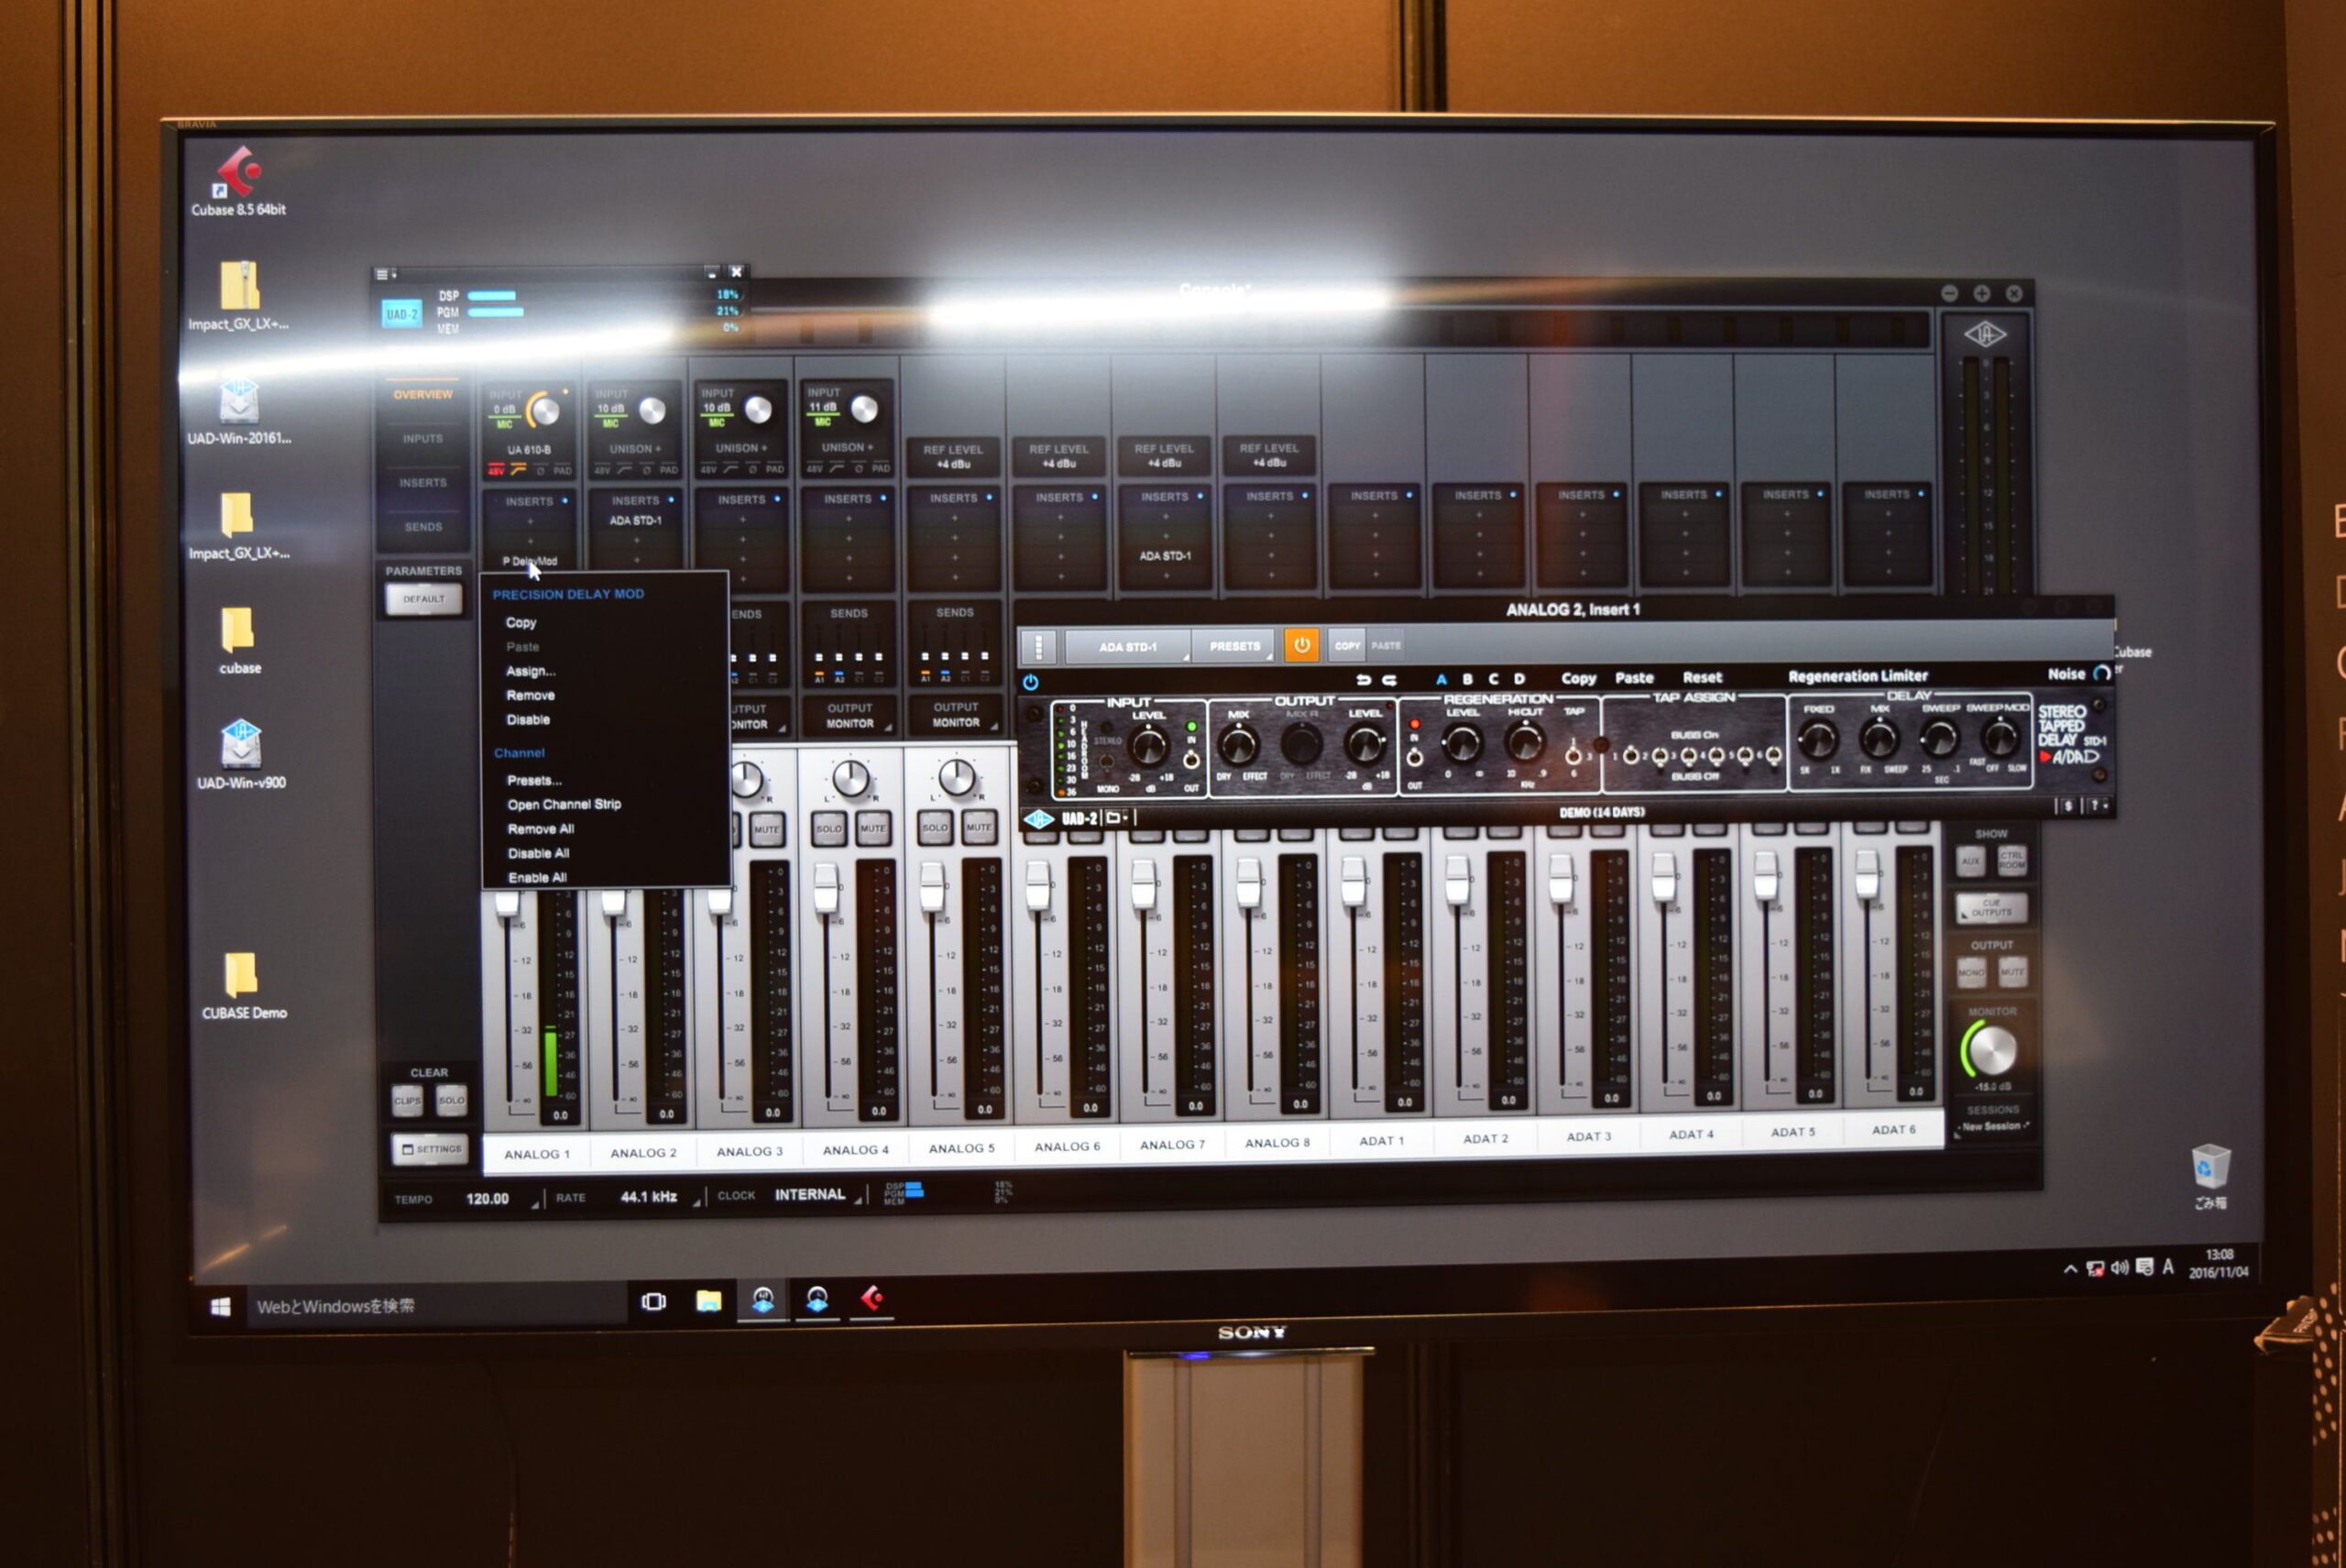This screenshot has height=1568, width=2346.
Task: Choose Disable in the context menu
Action: 528,720
